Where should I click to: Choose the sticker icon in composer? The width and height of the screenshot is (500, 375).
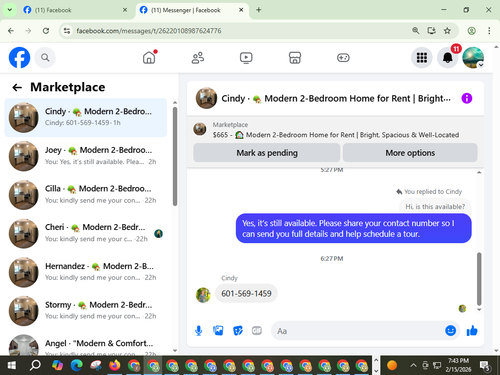238,331
